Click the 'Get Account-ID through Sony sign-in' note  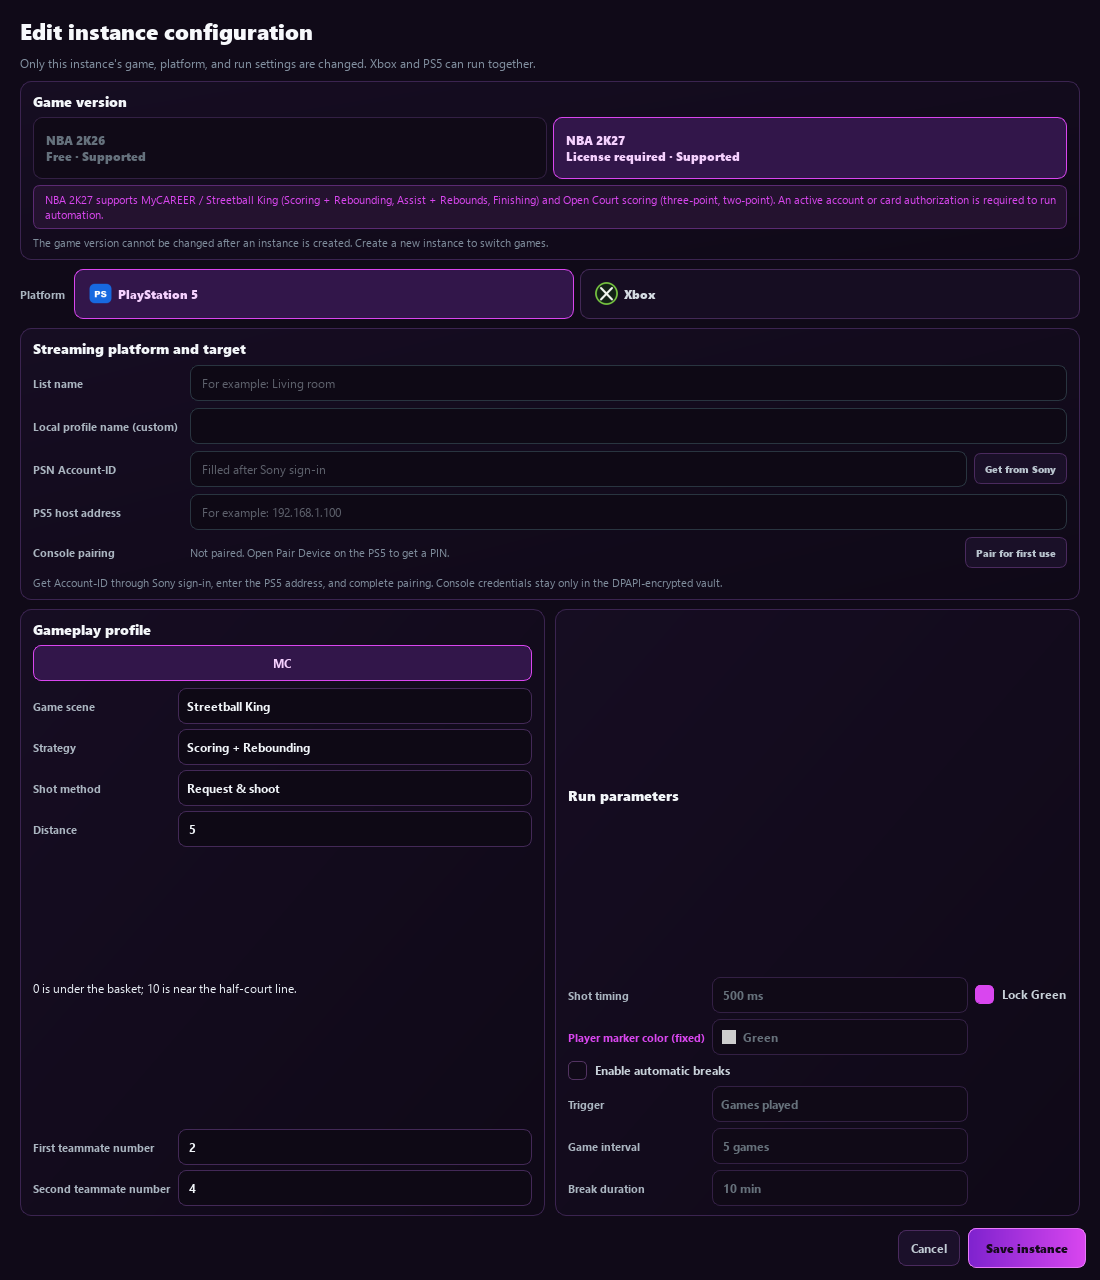(x=377, y=583)
